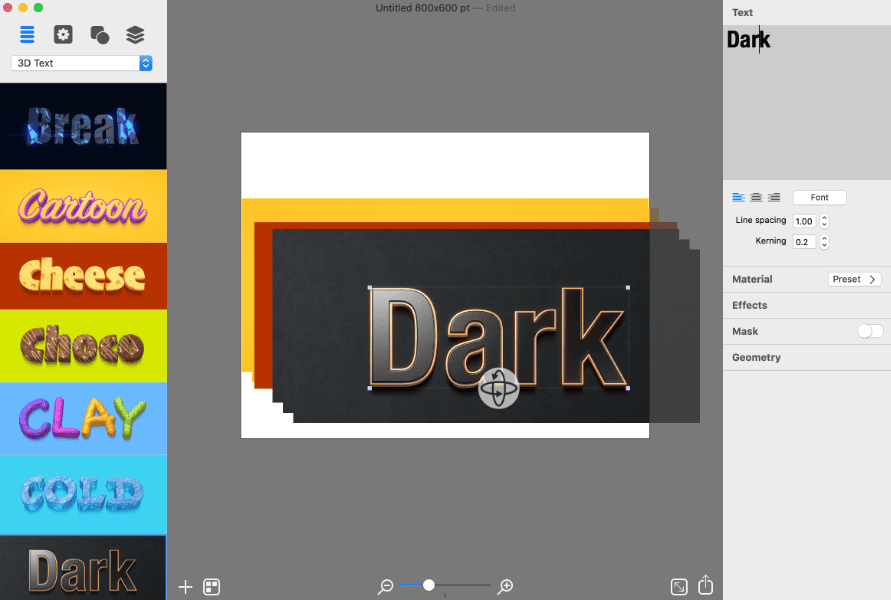Click the fit-to-window resize icon
Viewport: 891px width, 600px height.
(x=679, y=586)
